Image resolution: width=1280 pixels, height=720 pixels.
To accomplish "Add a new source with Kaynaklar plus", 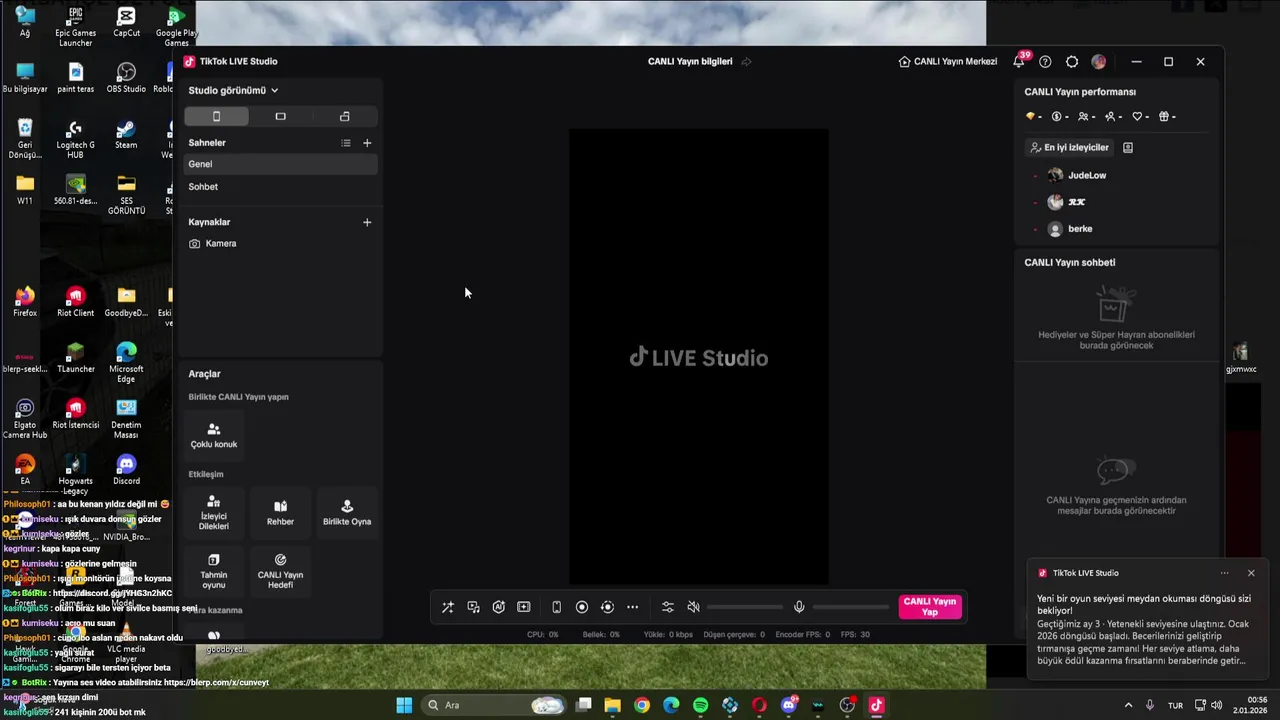I will 367,222.
